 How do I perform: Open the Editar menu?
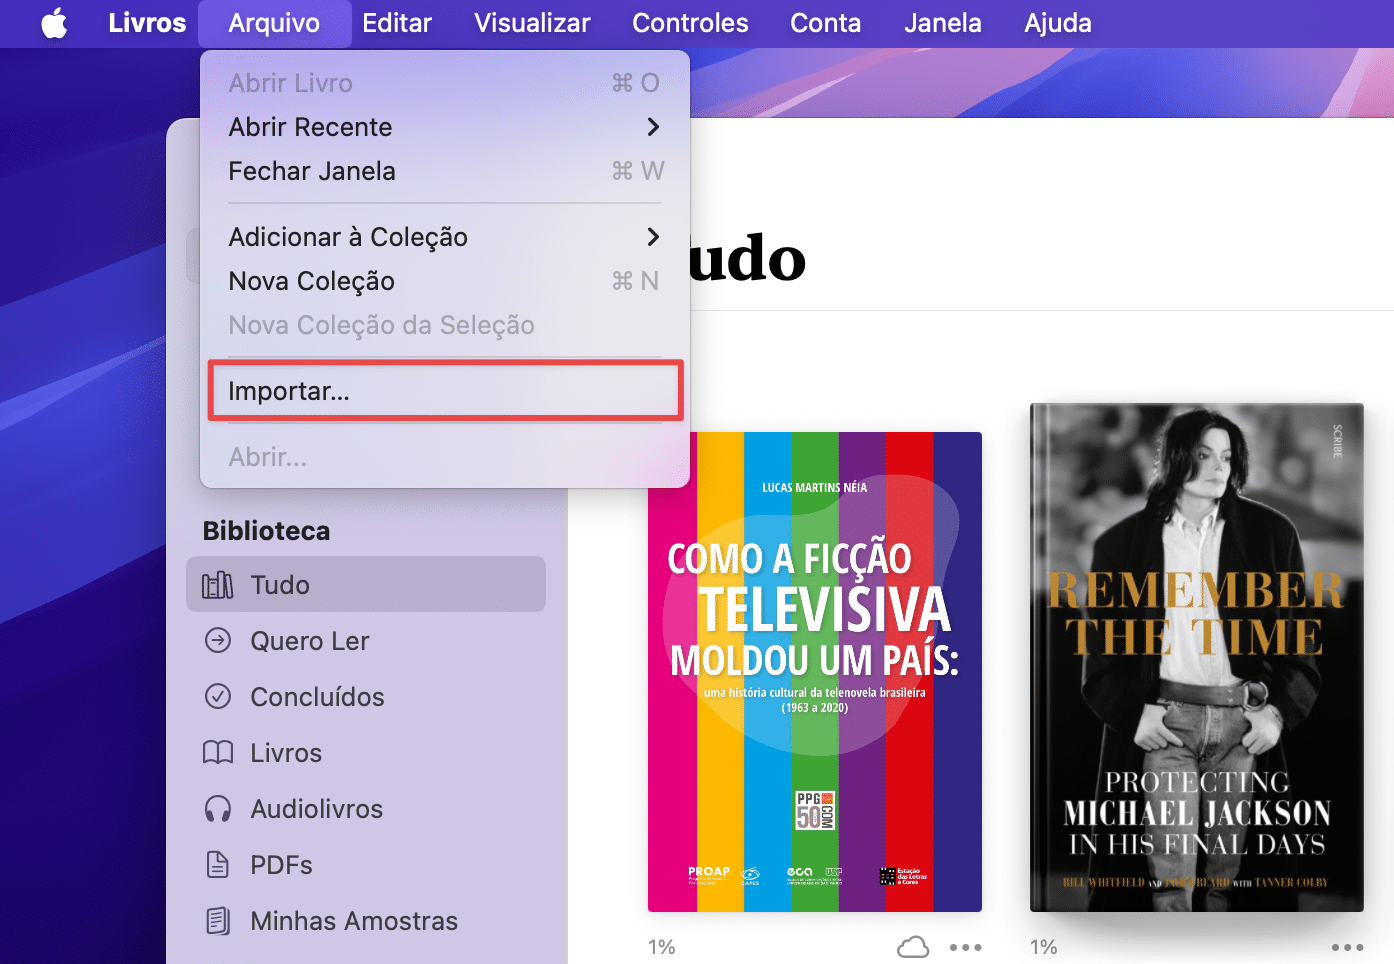tap(397, 23)
